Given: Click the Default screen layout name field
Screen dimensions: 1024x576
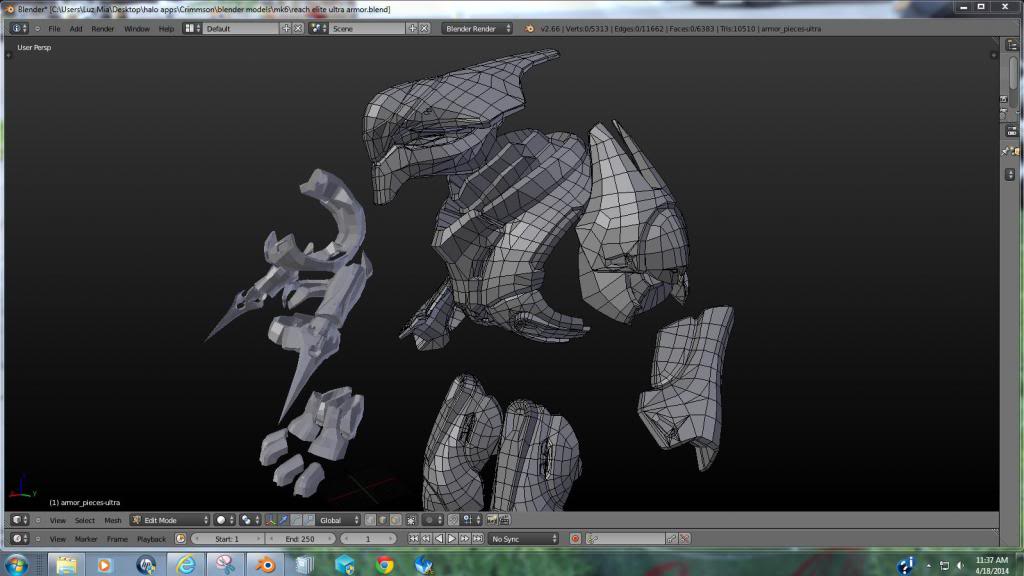Looking at the screenshot, I should click(241, 29).
